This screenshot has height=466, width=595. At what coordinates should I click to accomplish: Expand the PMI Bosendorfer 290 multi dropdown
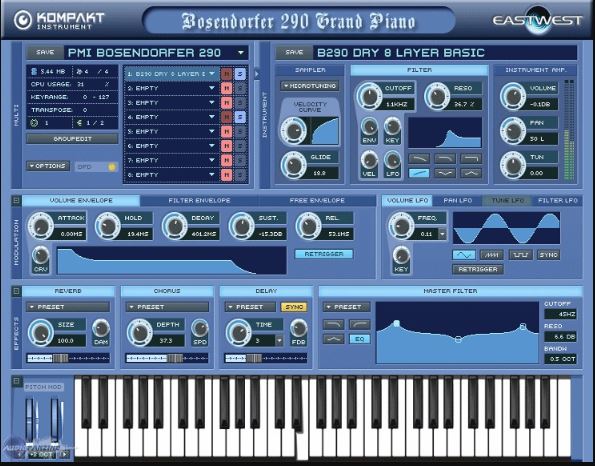click(x=241, y=52)
